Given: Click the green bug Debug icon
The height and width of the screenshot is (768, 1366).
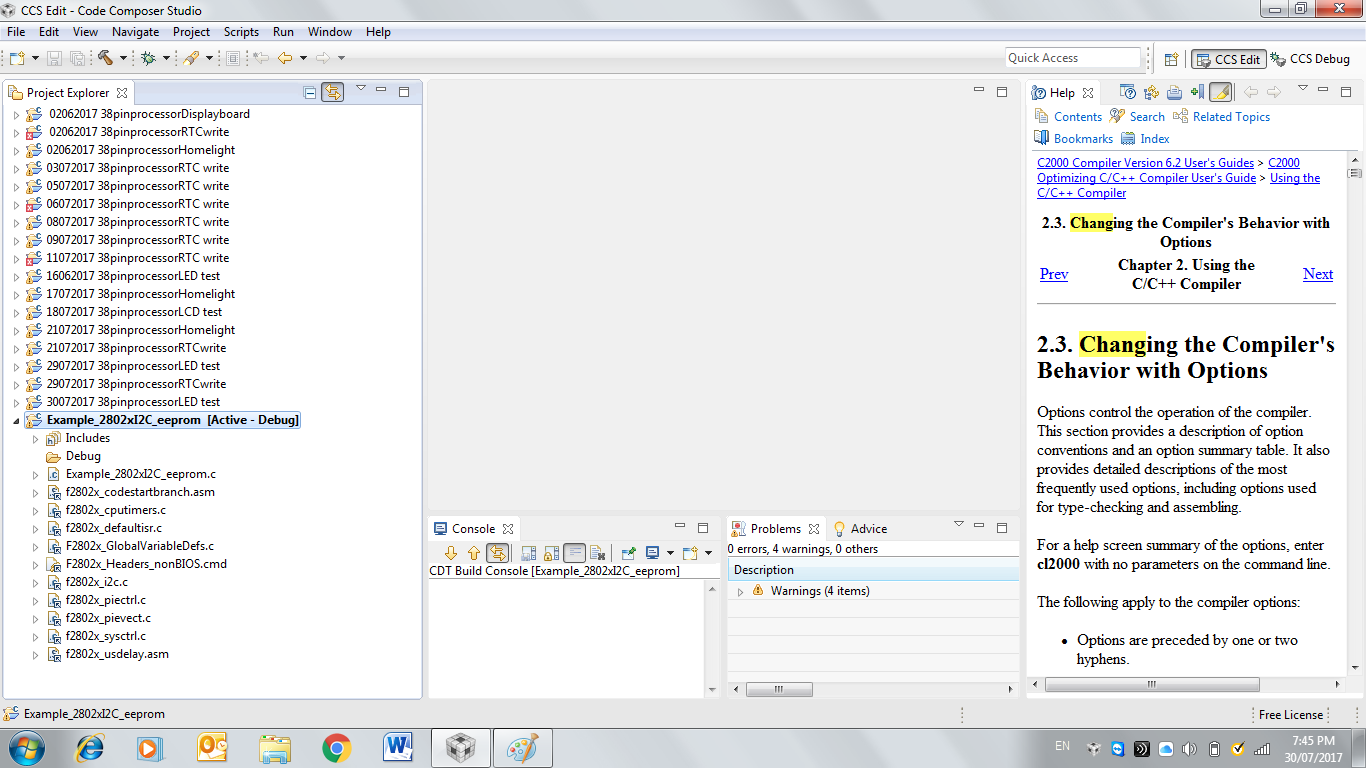Looking at the screenshot, I should tap(148, 58).
